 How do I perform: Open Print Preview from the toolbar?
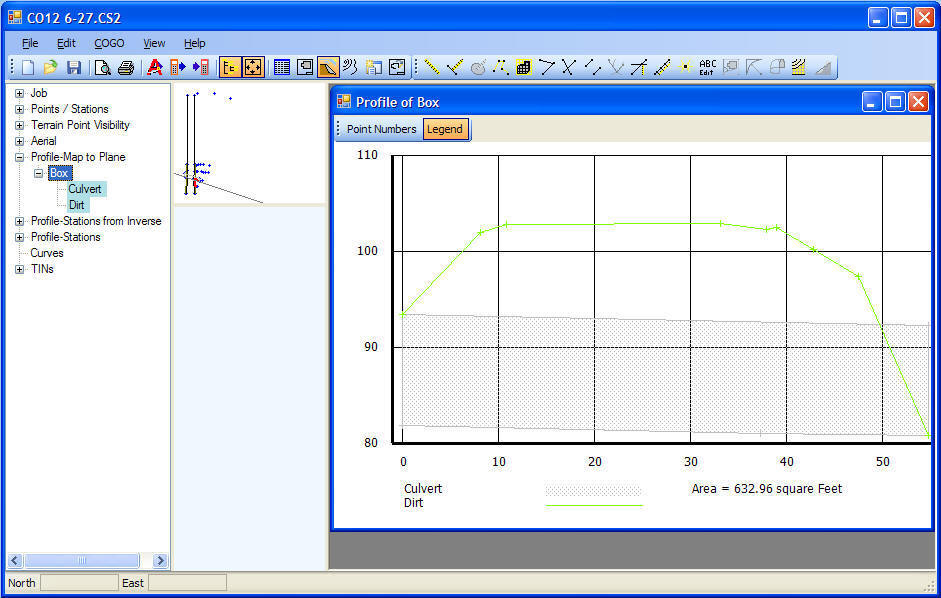(102, 68)
